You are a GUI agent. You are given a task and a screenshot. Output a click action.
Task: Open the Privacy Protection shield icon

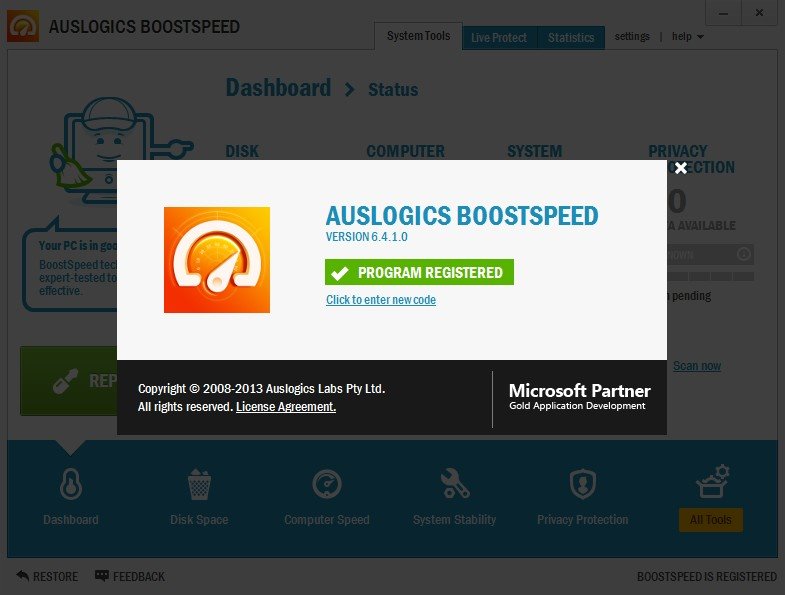pyautogui.click(x=583, y=484)
